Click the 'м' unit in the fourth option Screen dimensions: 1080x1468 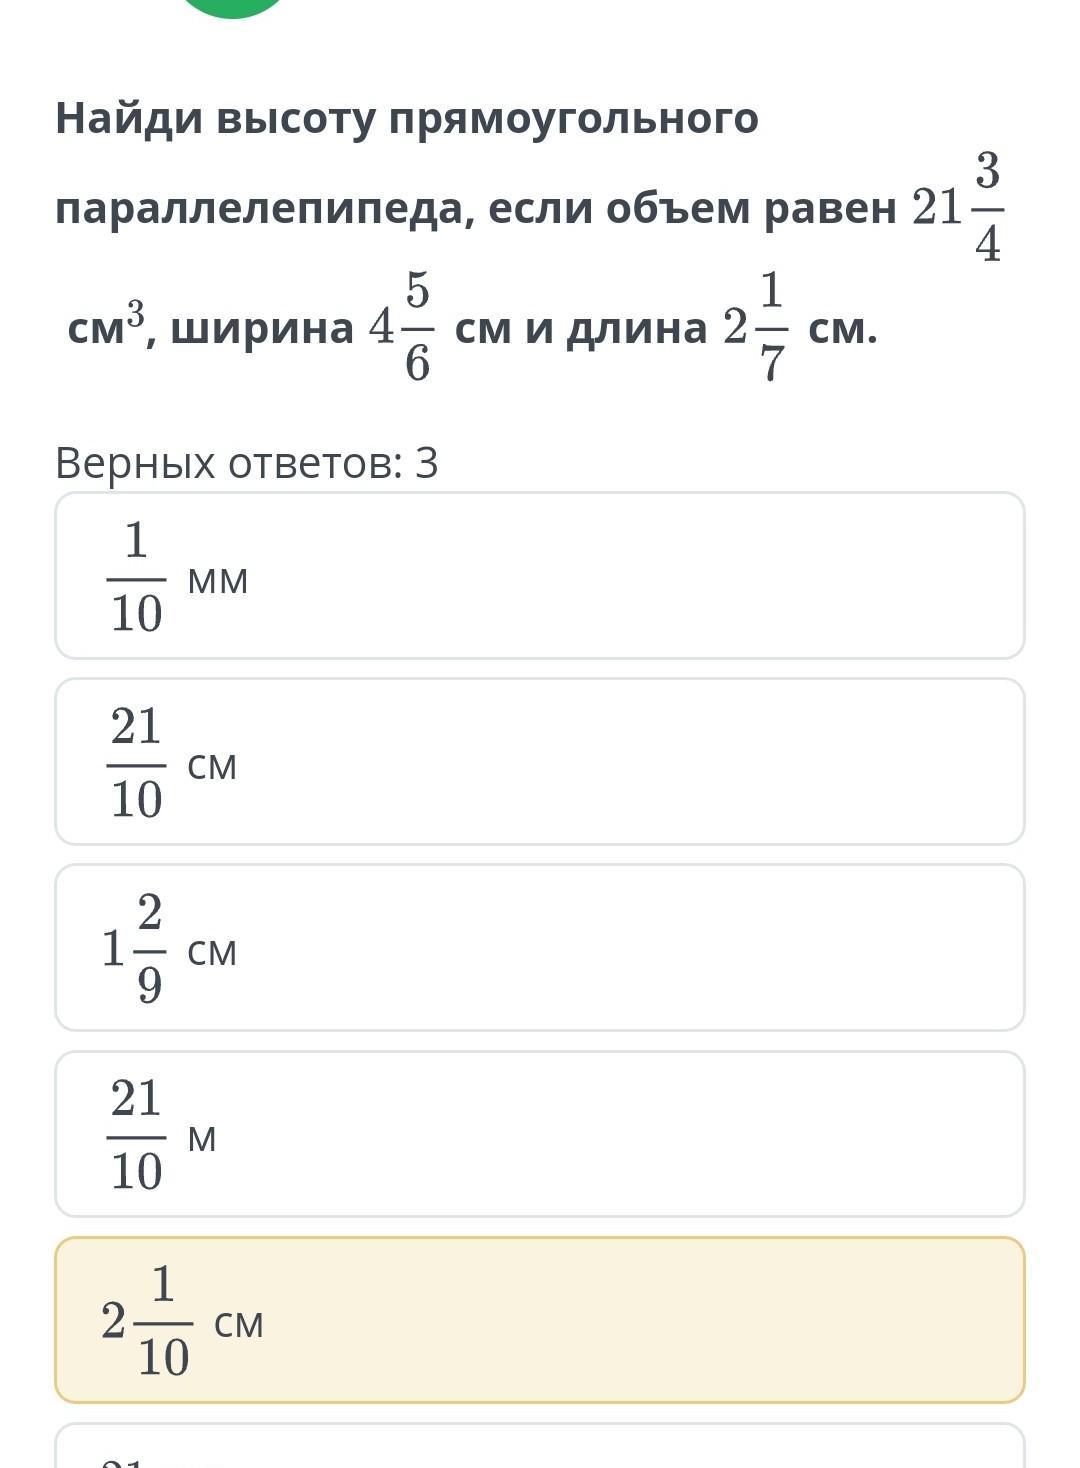click(202, 1137)
